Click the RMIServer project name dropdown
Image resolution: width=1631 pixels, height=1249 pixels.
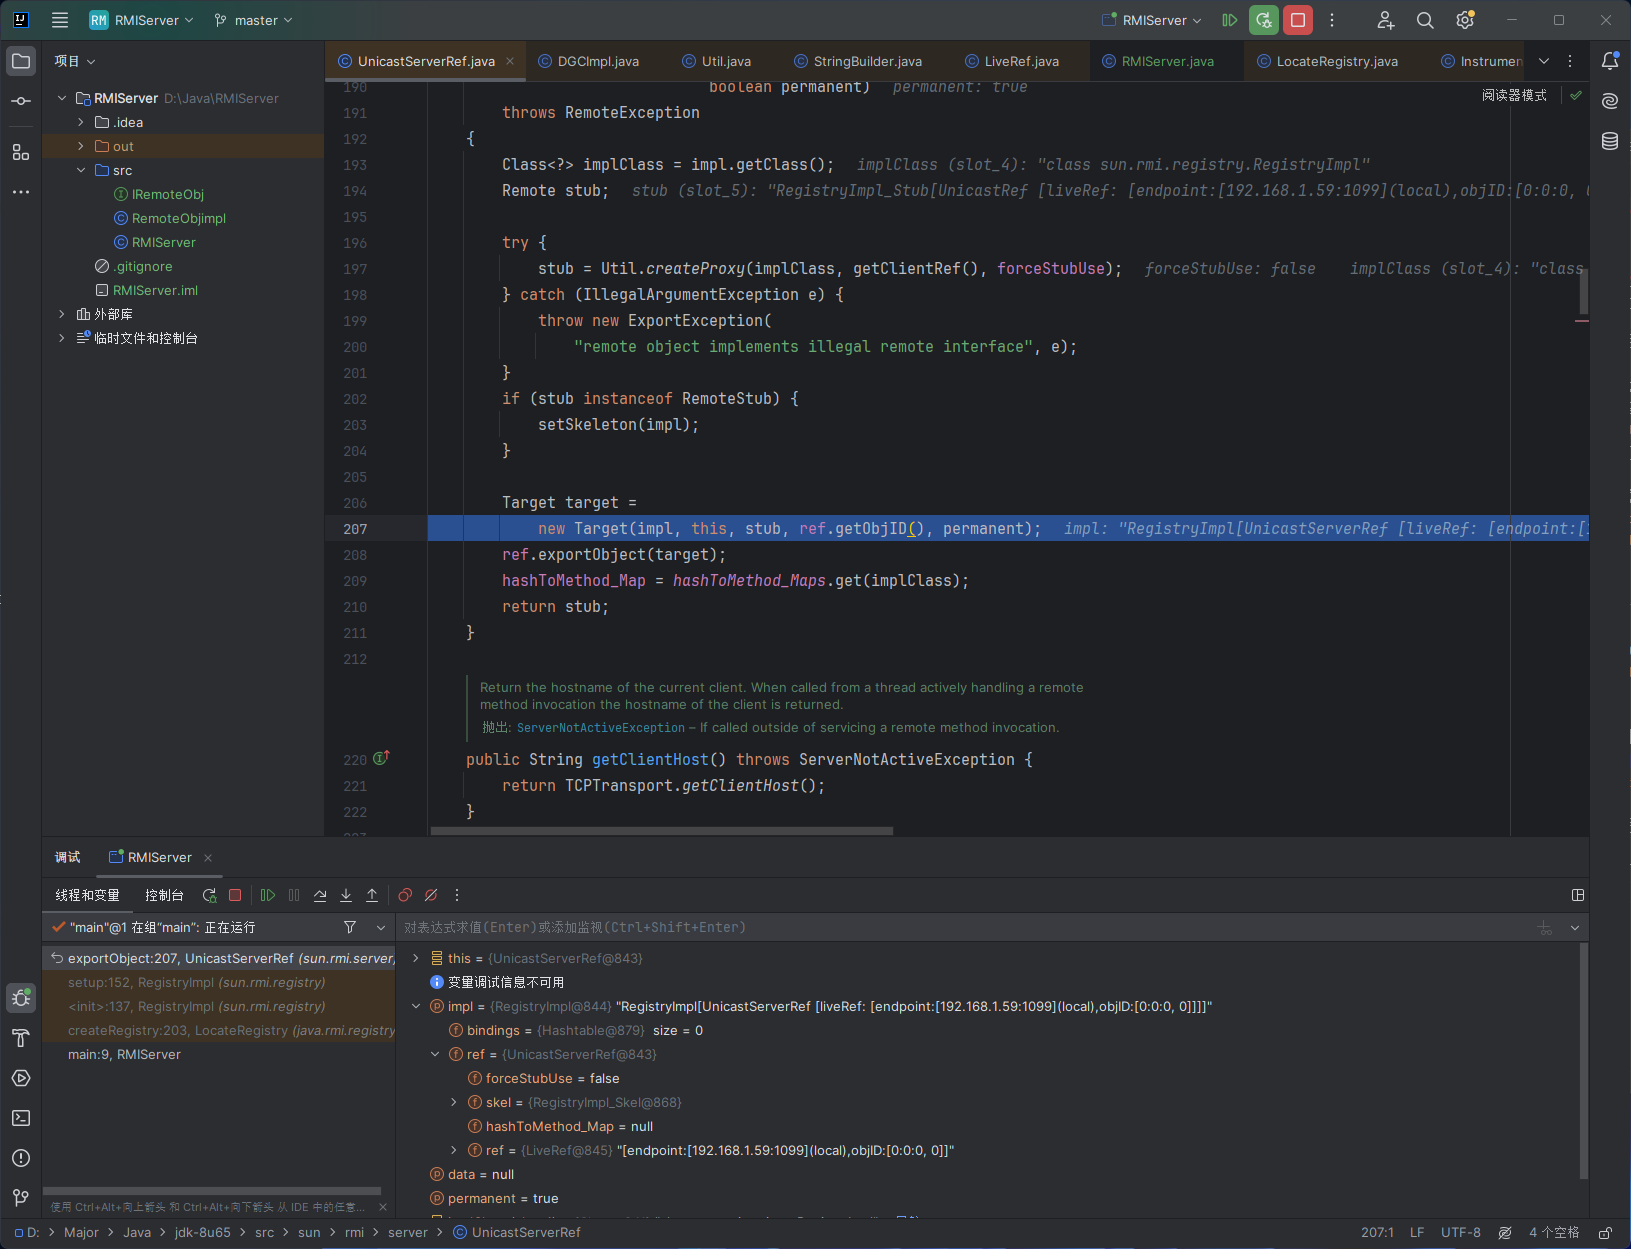141,20
